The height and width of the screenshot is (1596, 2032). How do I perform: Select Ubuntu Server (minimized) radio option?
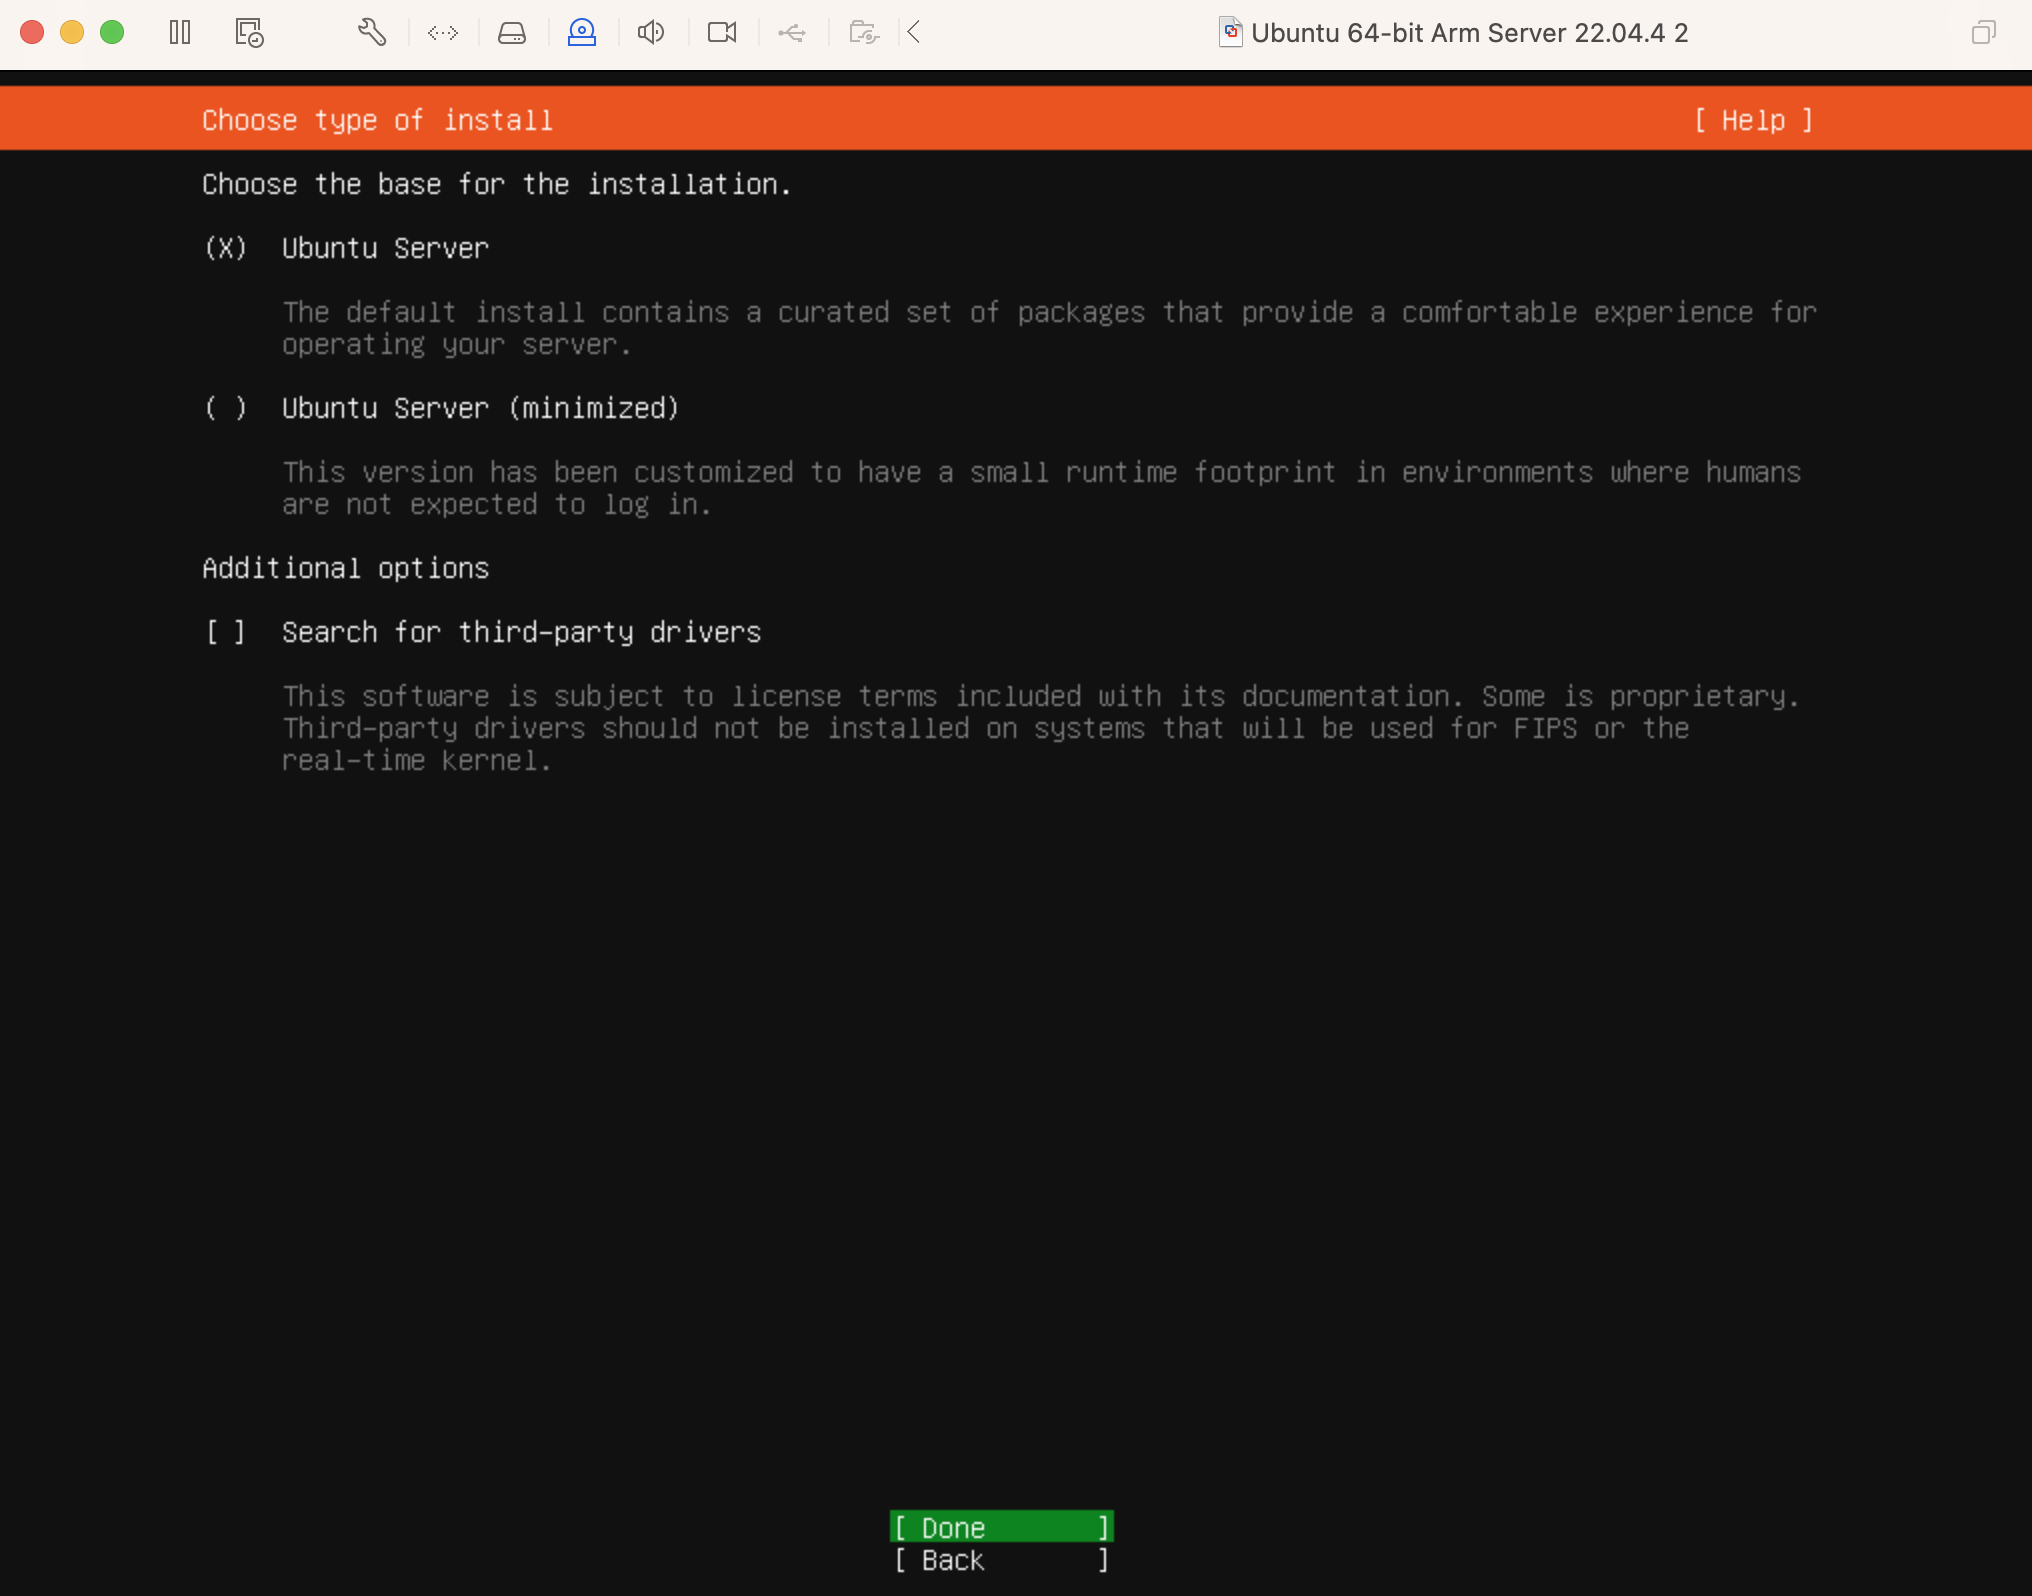226,408
